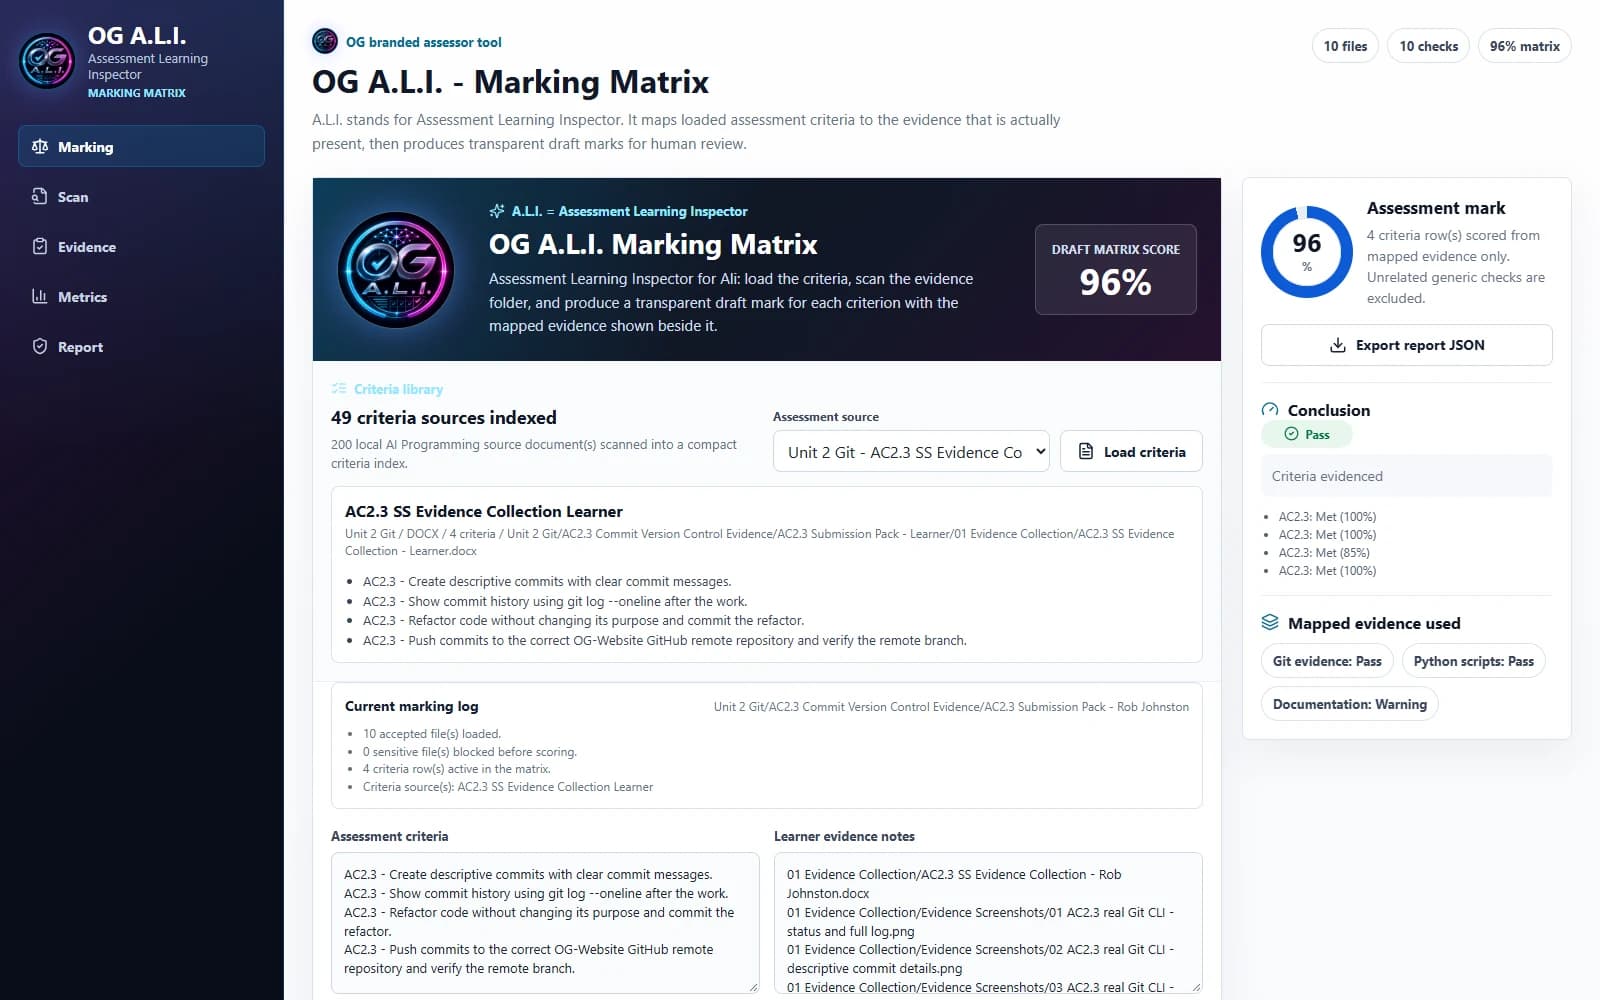The height and width of the screenshot is (1000, 1600).
Task: Click 'AC2.3: Met (85%)' list entry
Action: click(x=1324, y=552)
